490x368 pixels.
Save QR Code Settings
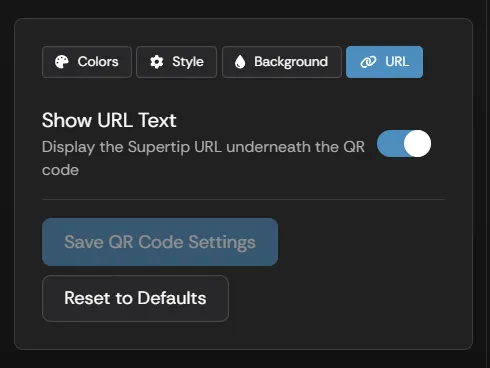point(160,242)
